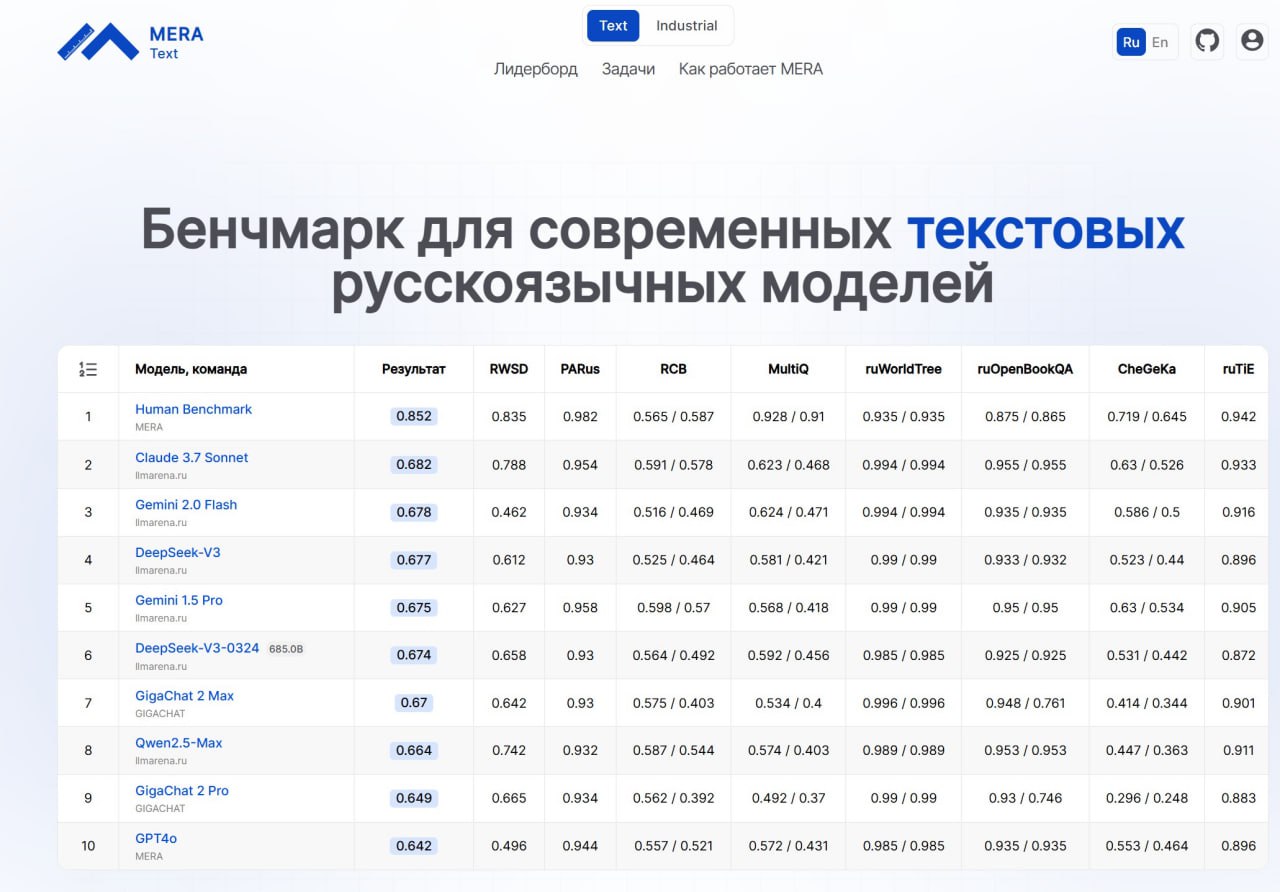Click the page headline текстовых word
1280x892 pixels.
(1046, 230)
